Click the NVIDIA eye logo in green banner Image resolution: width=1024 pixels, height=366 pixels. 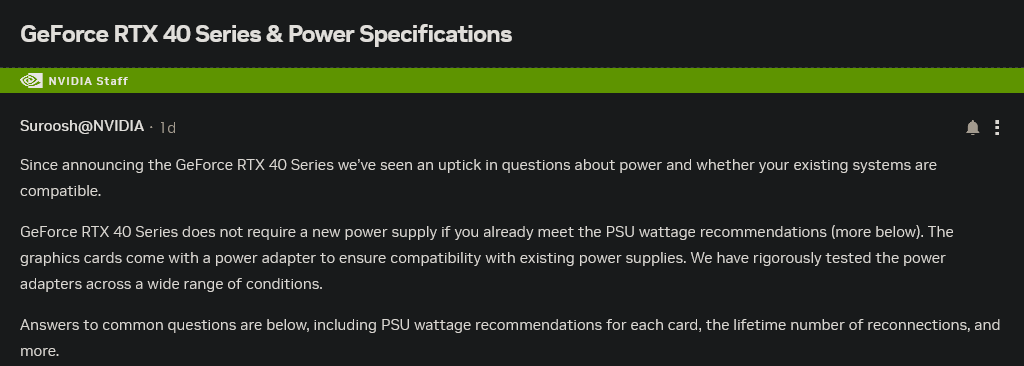click(31, 80)
